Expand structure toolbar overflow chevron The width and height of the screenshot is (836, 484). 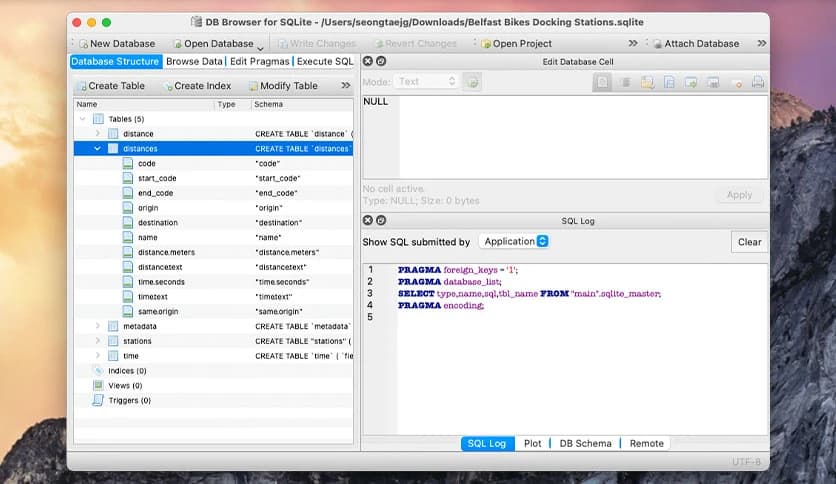345,85
